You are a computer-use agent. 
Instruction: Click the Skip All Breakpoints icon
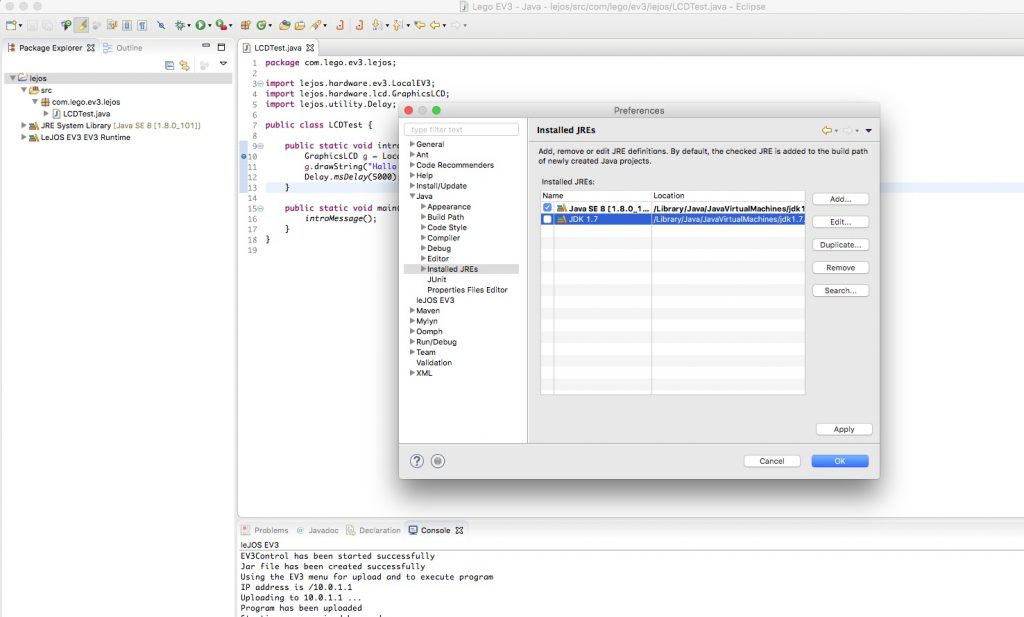[x=161, y=25]
